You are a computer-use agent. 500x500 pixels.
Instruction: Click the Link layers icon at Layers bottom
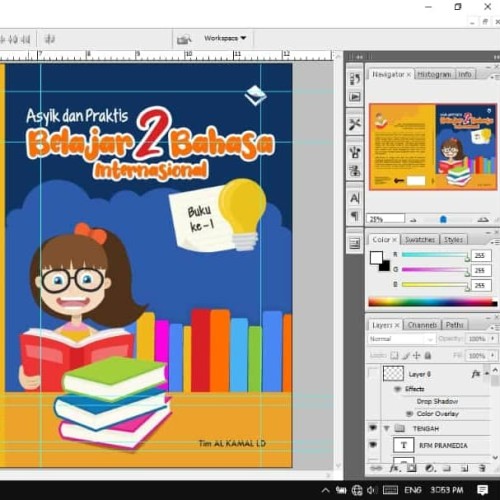(x=376, y=469)
